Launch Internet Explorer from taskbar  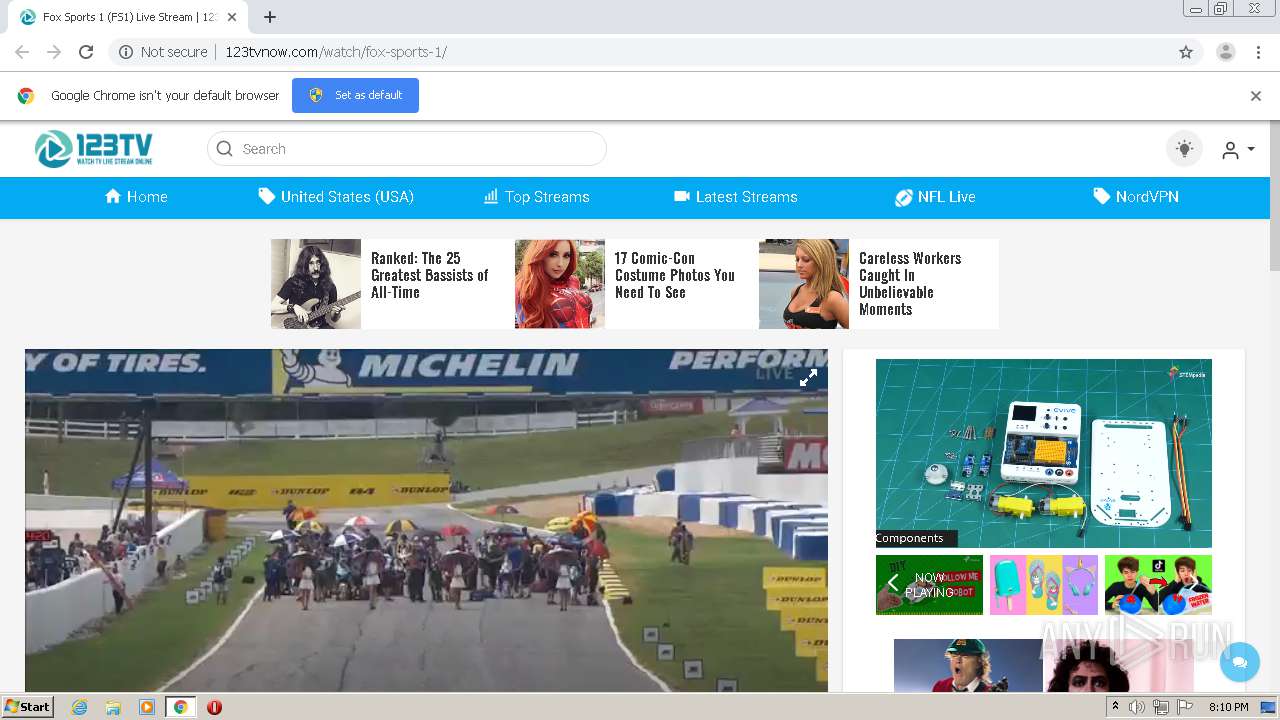[80, 707]
